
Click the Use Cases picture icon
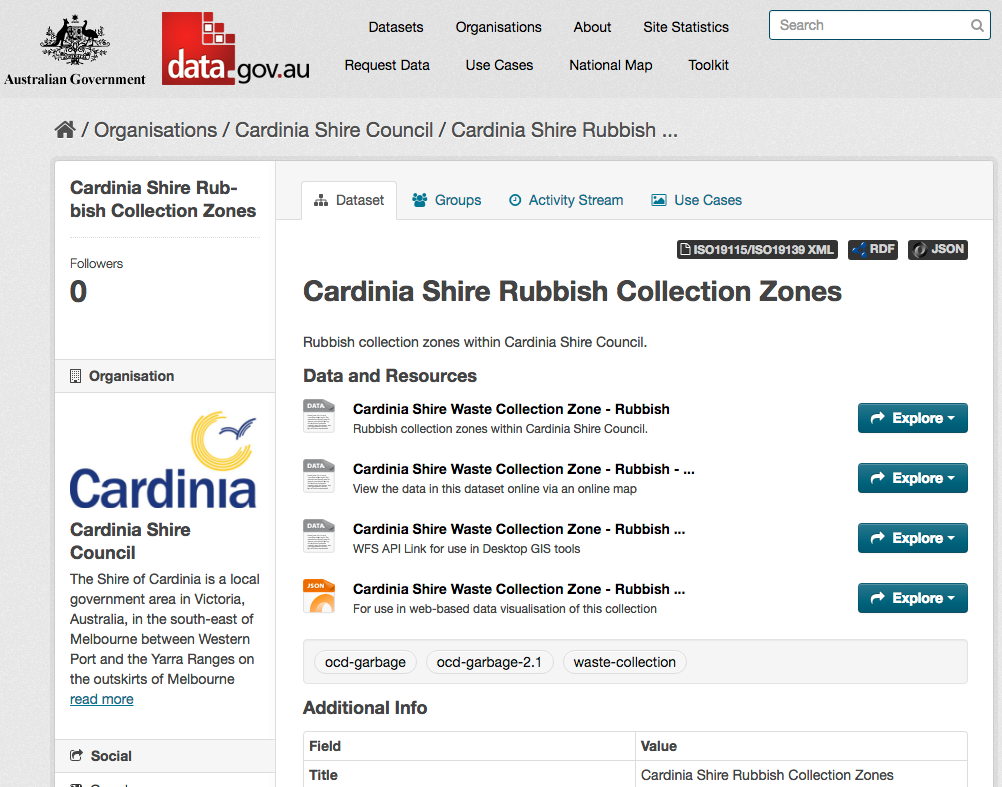[x=659, y=200]
